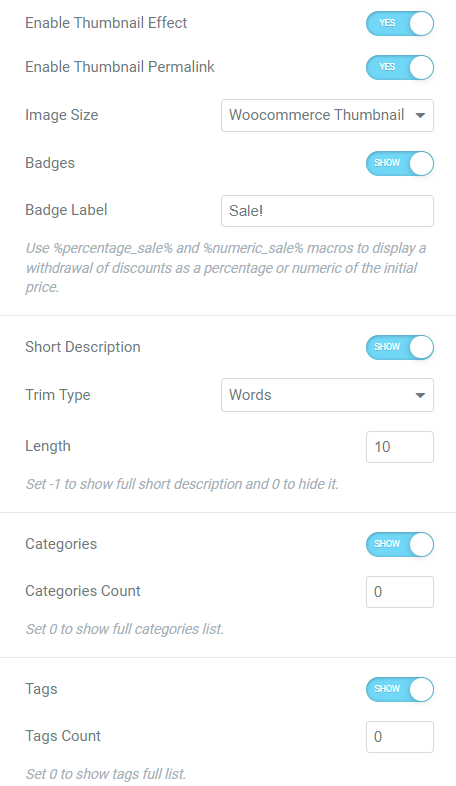Toggle the Badges show switch

click(399, 163)
